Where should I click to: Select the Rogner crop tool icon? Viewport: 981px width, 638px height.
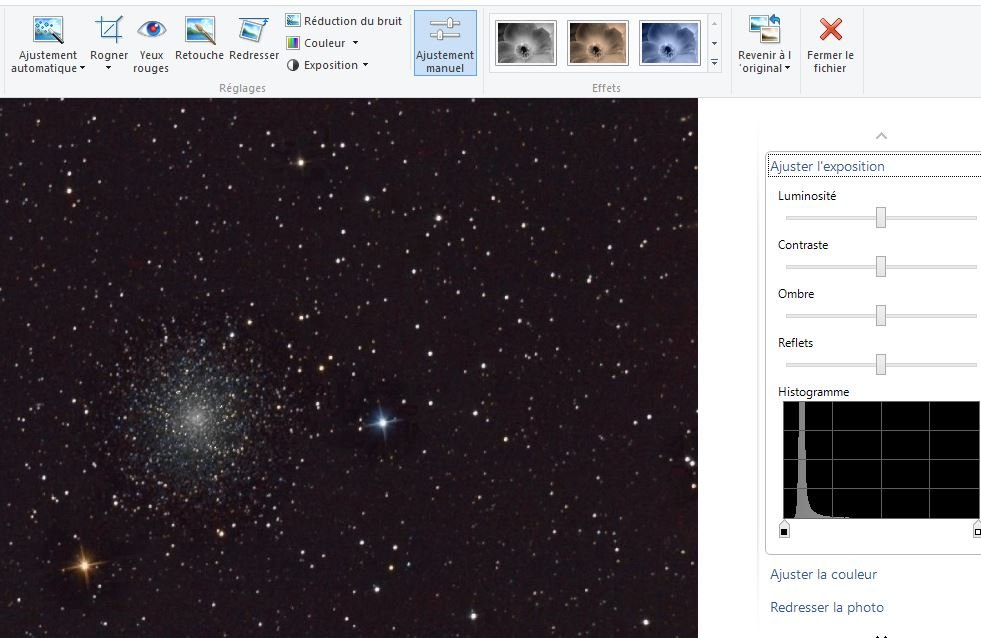[109, 30]
